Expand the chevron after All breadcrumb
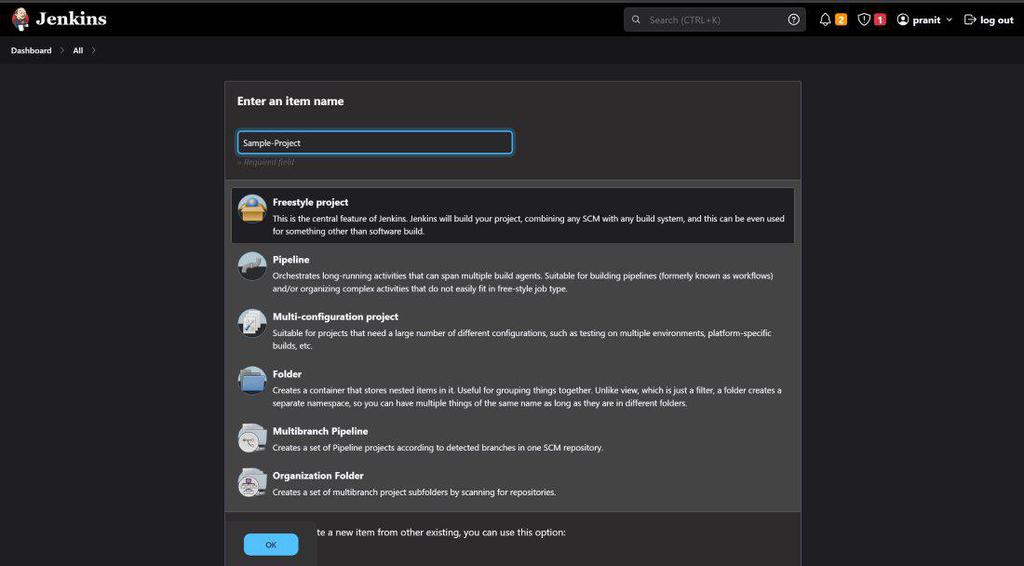Viewport: 1024px width, 566px height. pos(93,50)
